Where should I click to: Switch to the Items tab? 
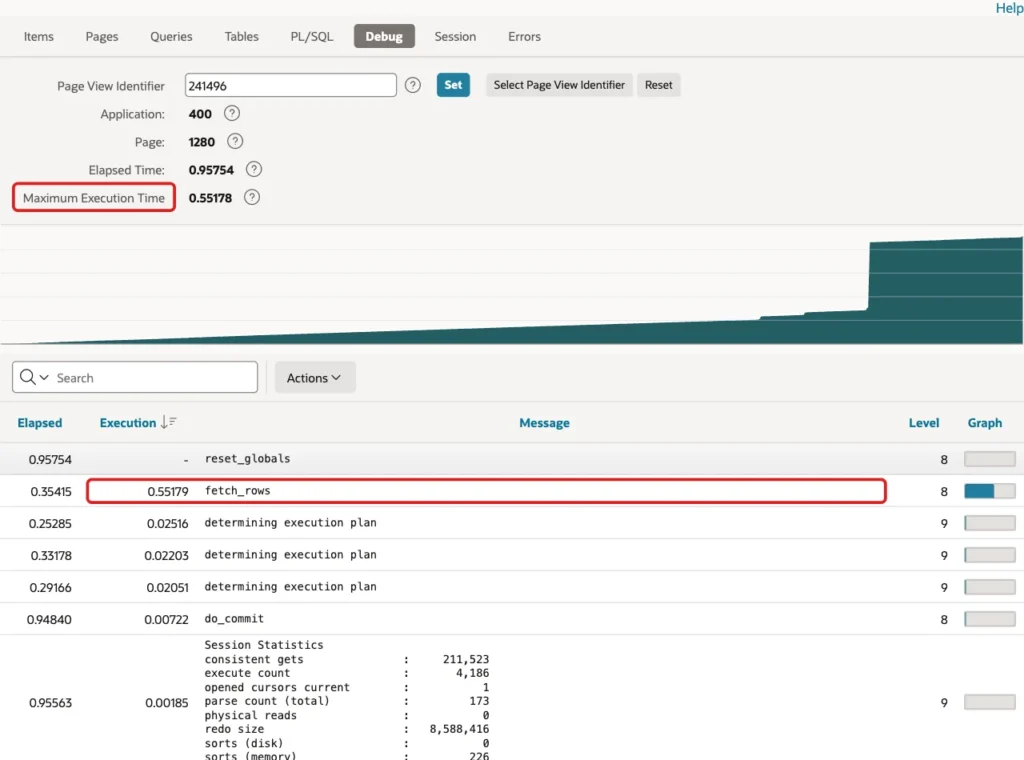(39, 37)
